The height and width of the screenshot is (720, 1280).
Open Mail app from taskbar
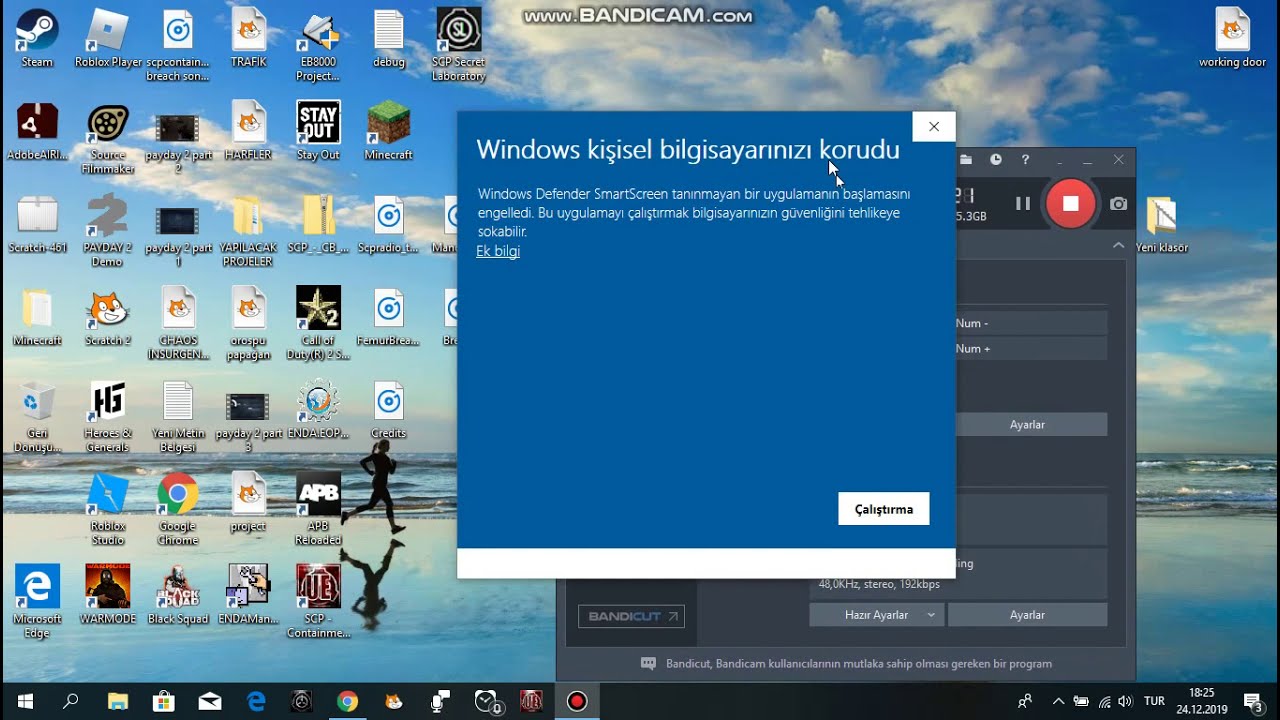[210, 701]
